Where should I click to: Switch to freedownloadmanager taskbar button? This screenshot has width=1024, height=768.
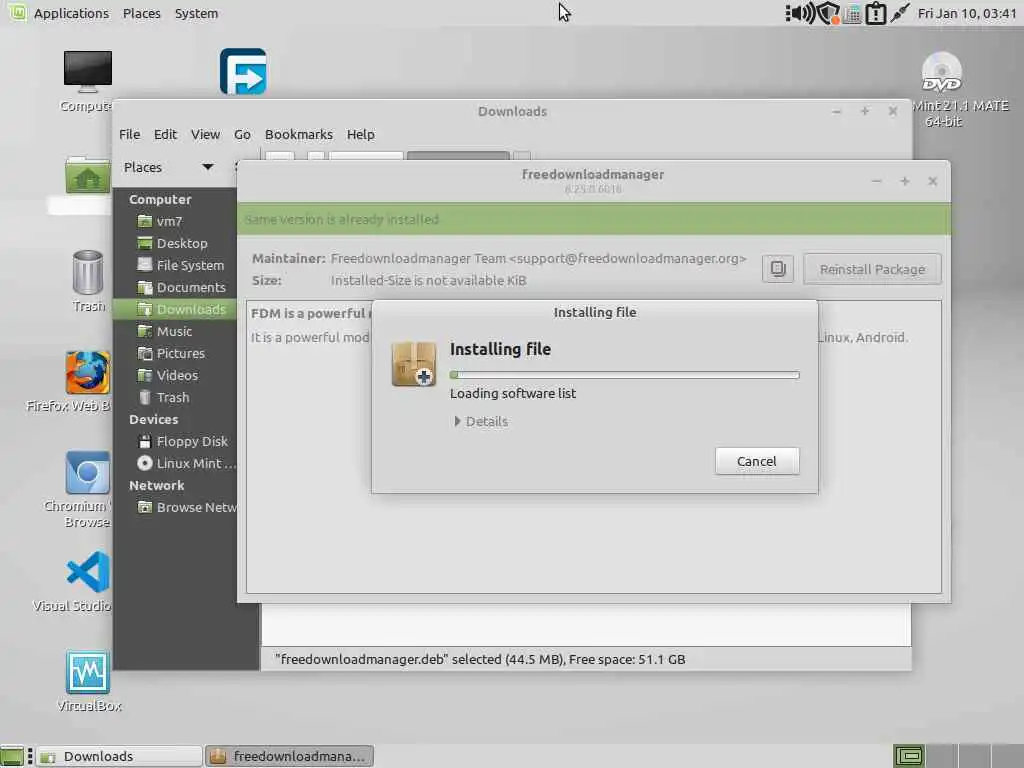[289, 756]
